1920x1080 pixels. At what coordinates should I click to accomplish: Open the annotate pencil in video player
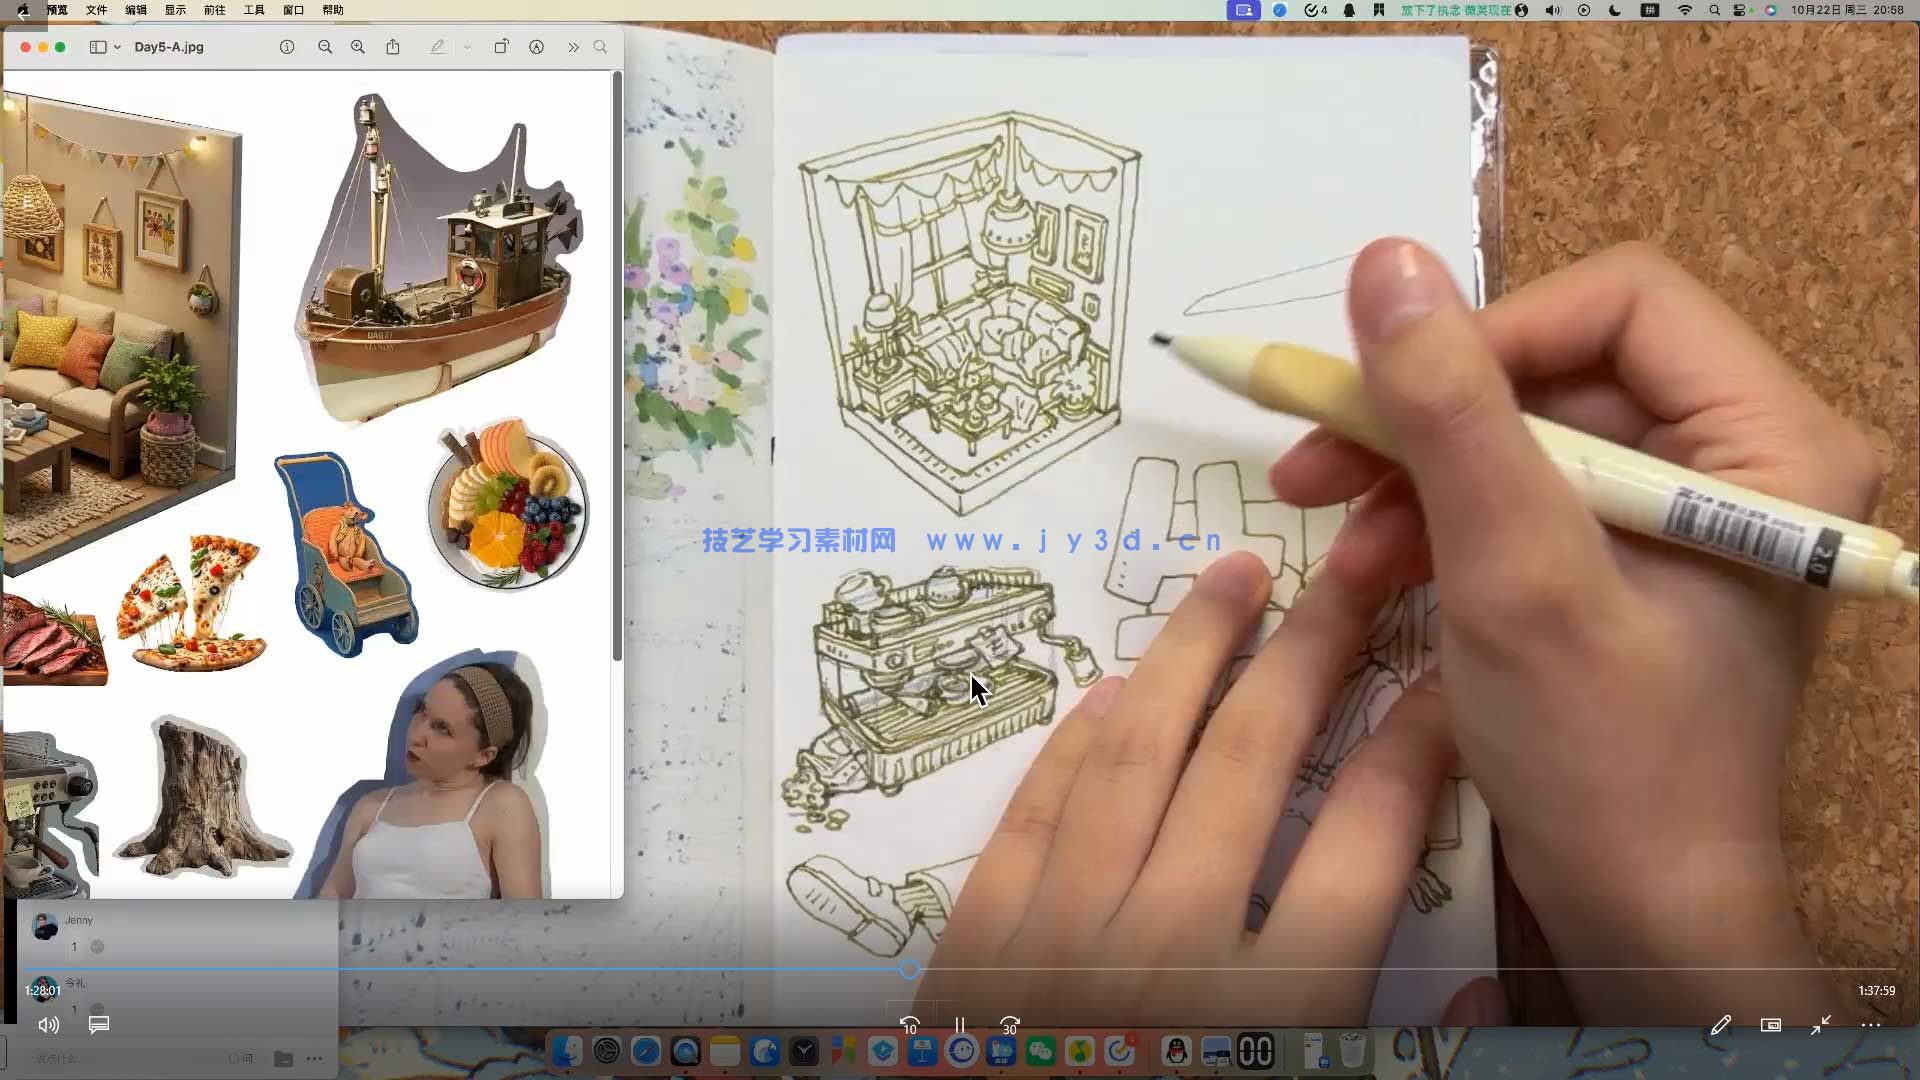point(1720,1025)
